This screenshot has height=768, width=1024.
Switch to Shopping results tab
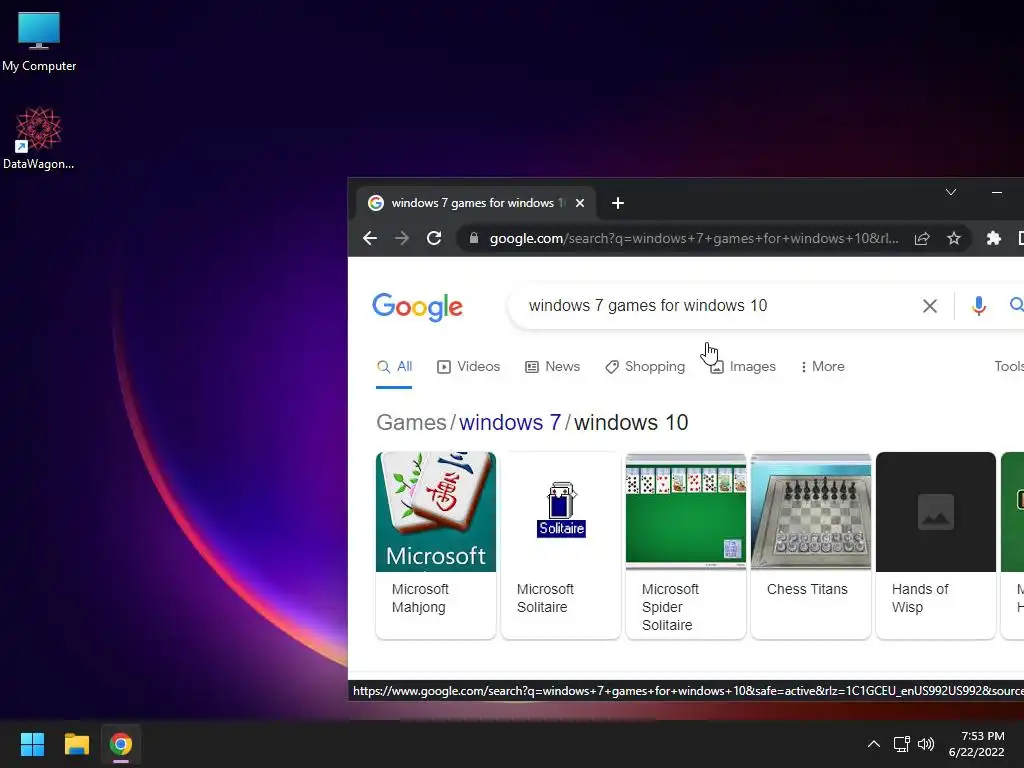(645, 367)
